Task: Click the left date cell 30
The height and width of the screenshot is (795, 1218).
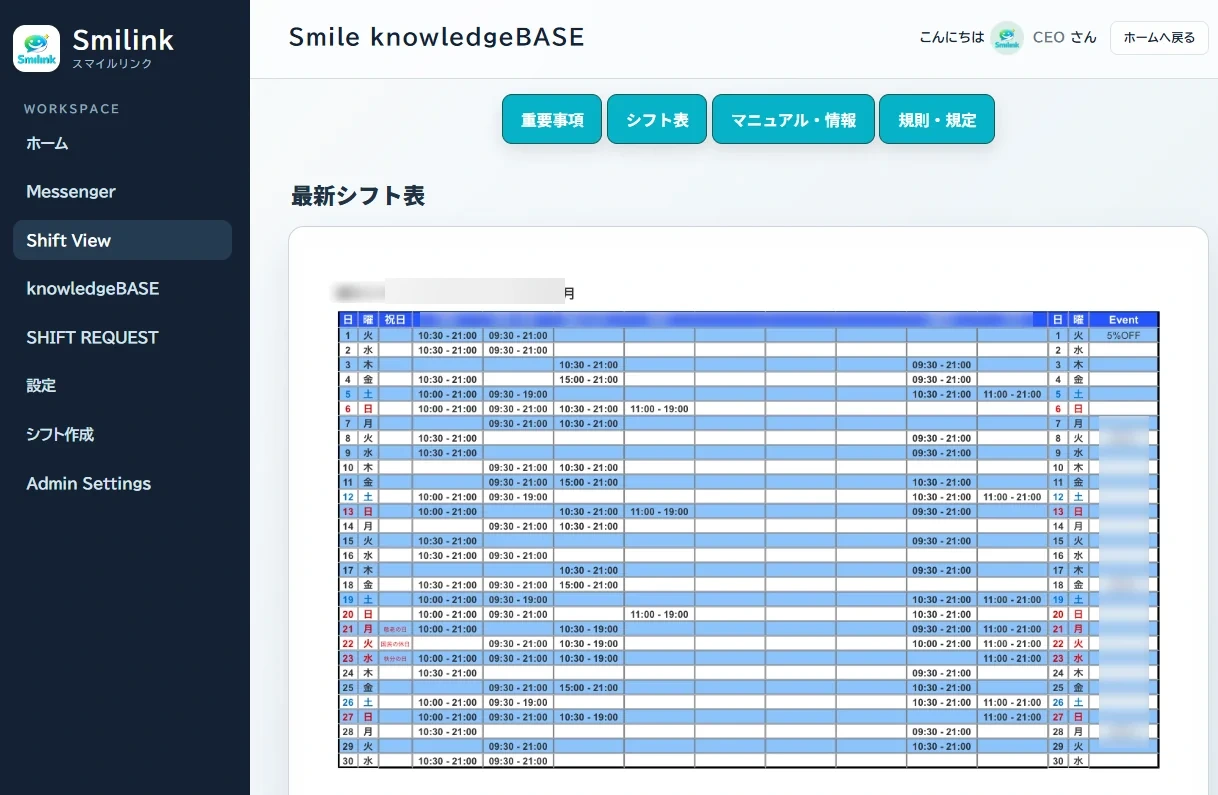Action: coord(348,761)
